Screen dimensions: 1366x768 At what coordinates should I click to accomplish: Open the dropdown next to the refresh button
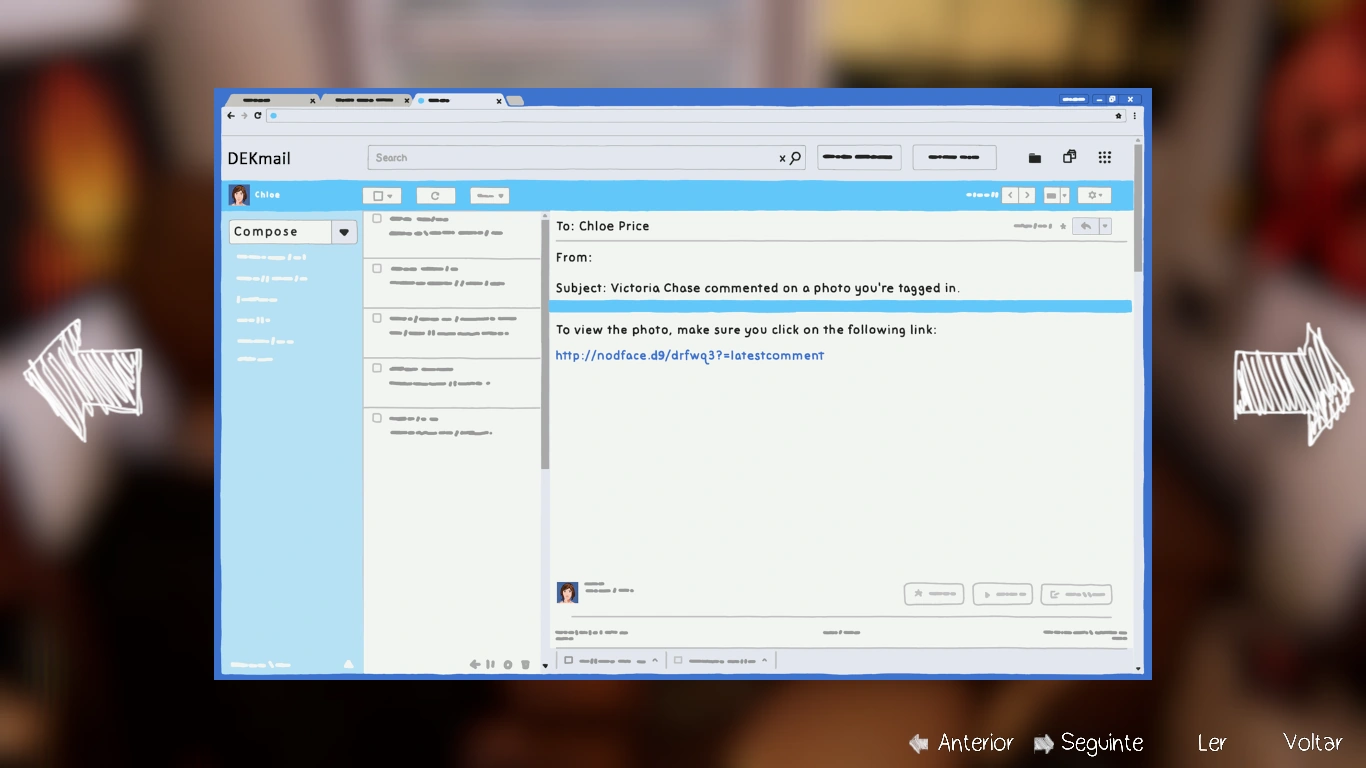(489, 196)
